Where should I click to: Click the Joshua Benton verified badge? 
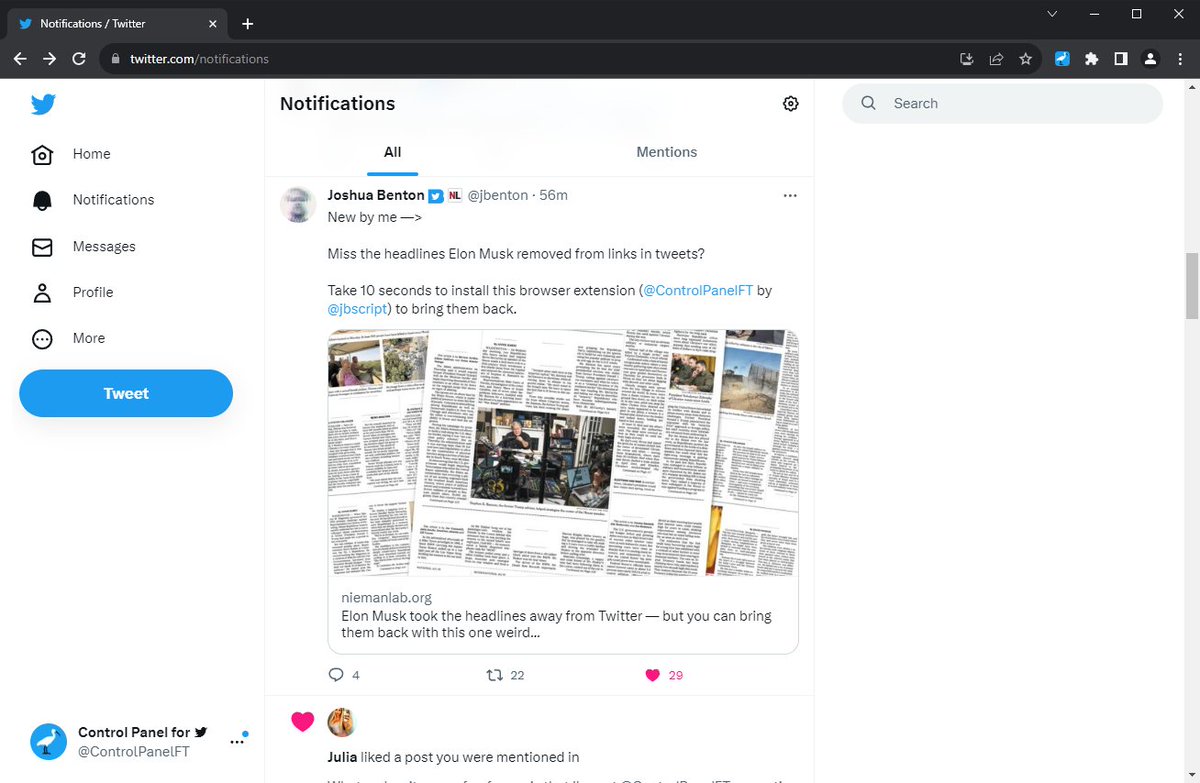(x=436, y=195)
